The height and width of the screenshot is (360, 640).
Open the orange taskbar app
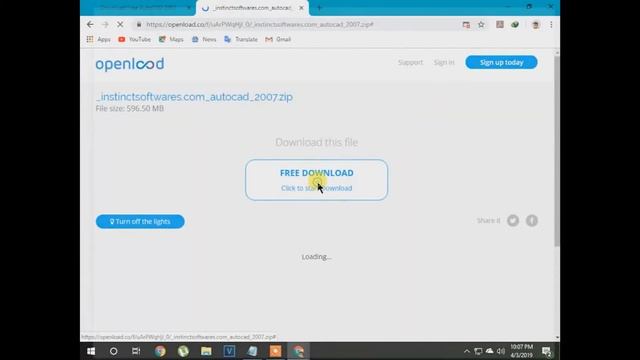tap(275, 351)
